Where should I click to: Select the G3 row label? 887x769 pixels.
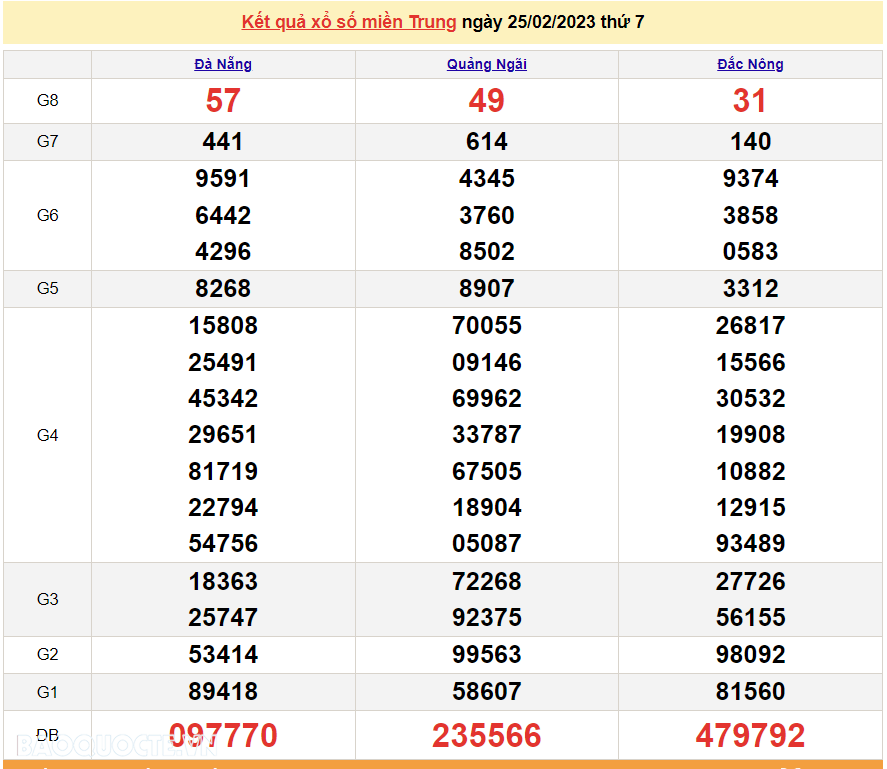[47, 599]
